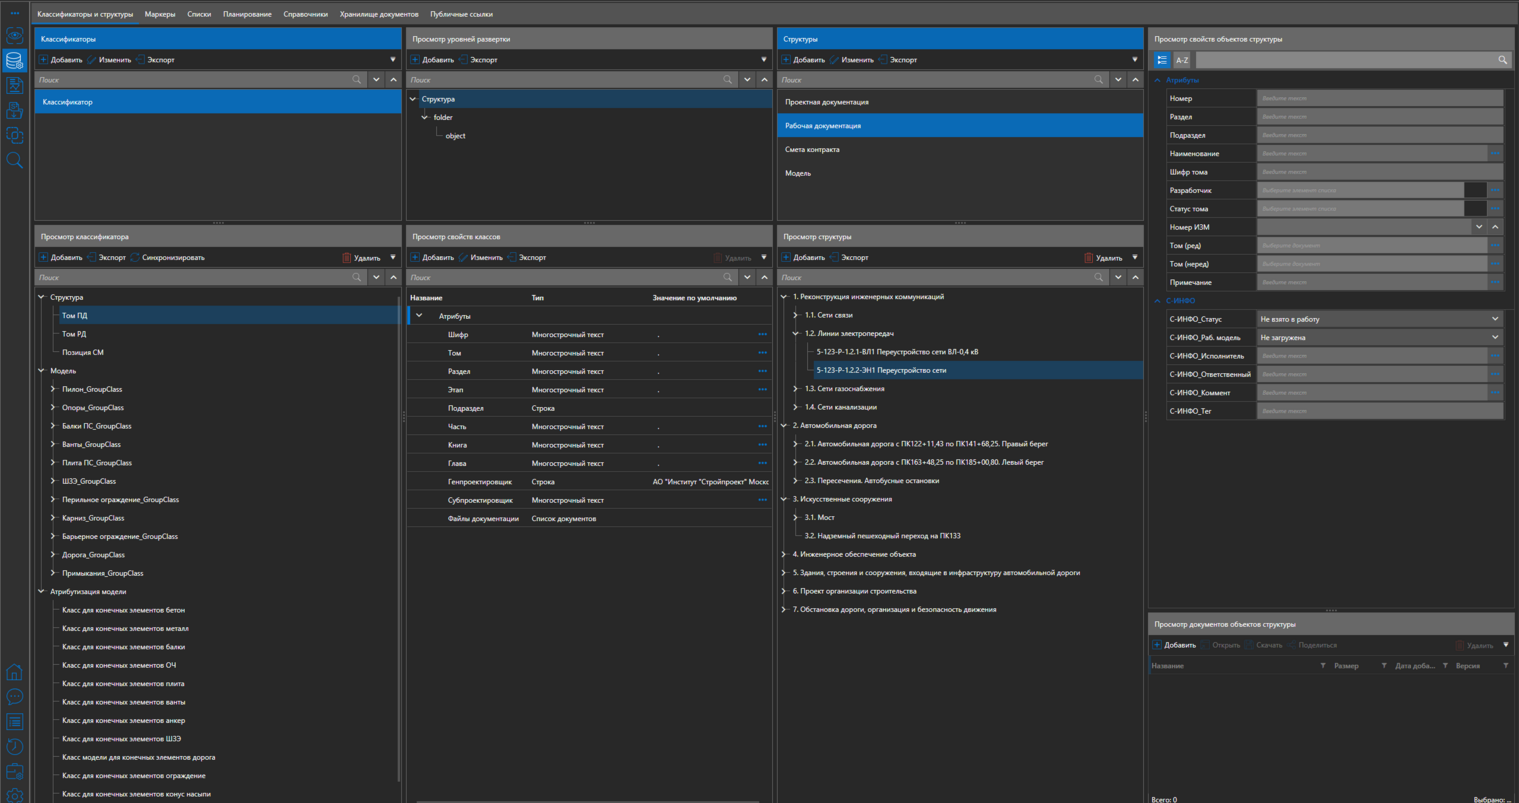The image size is (1519, 803).
Task: Open the С-ИНФО_Статус dropdown
Action: click(x=1495, y=319)
